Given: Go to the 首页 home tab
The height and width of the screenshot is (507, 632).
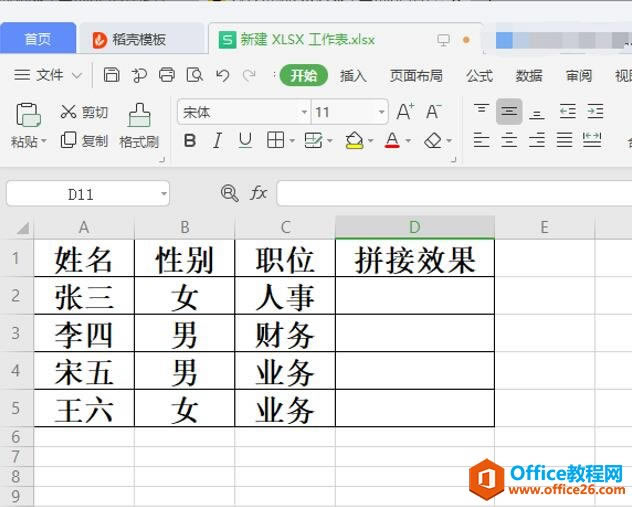Looking at the screenshot, I should click(38, 39).
